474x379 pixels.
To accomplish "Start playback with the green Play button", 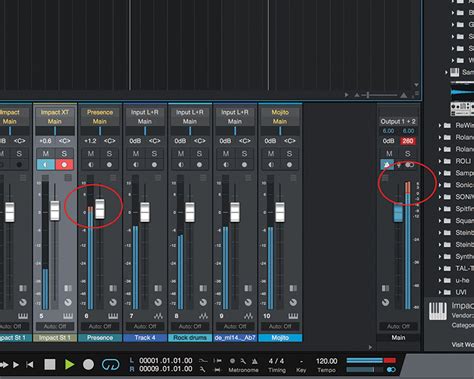I will (x=69, y=364).
